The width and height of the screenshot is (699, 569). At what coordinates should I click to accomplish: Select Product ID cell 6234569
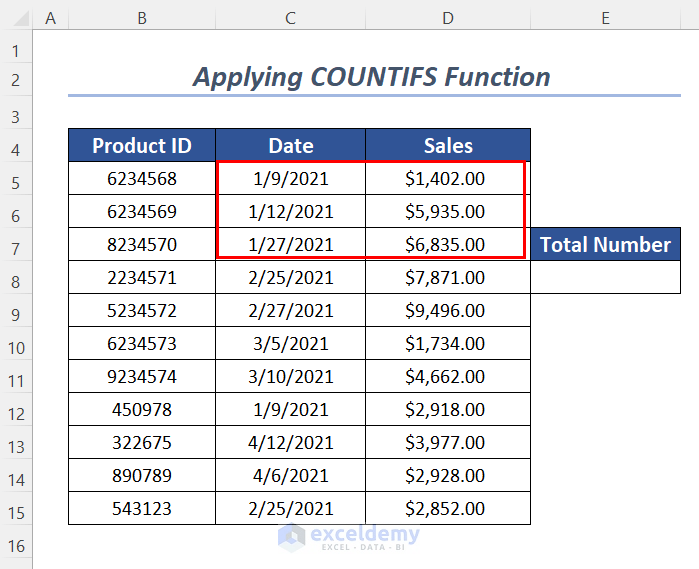pyautogui.click(x=142, y=211)
